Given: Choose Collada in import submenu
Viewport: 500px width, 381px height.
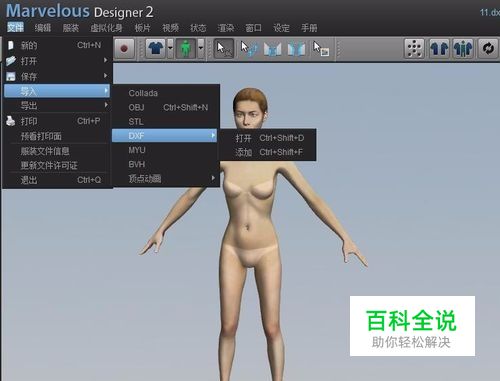Looking at the screenshot, I should (x=165, y=93).
